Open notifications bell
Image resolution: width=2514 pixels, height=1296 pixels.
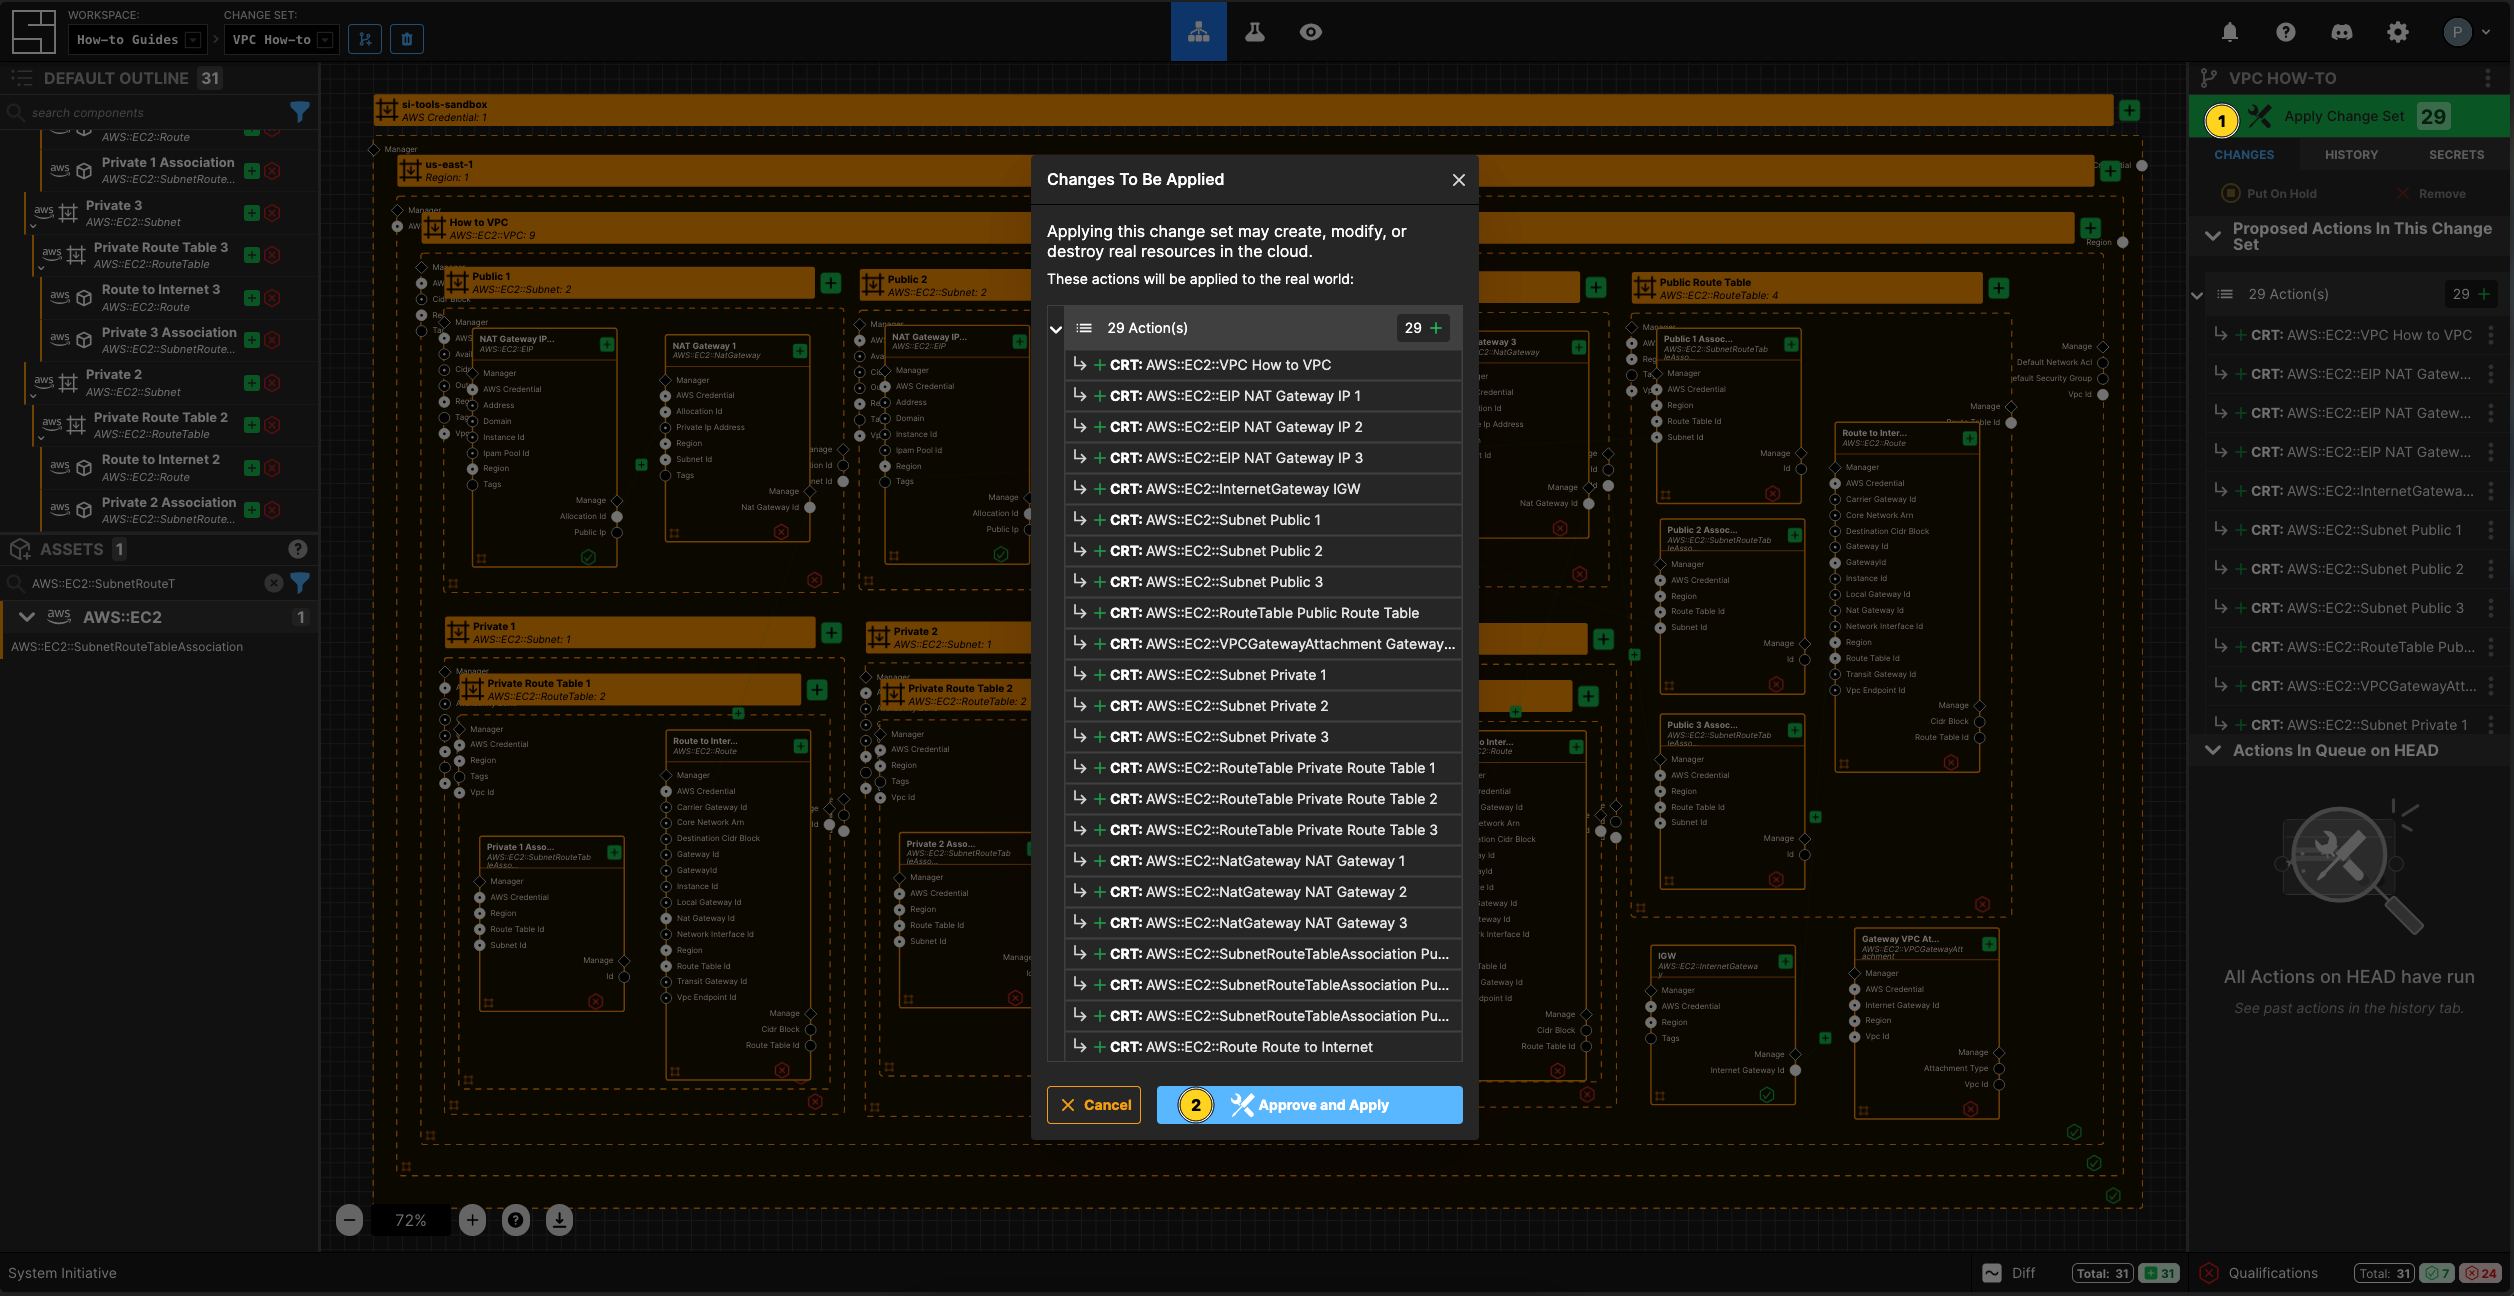click(2229, 32)
